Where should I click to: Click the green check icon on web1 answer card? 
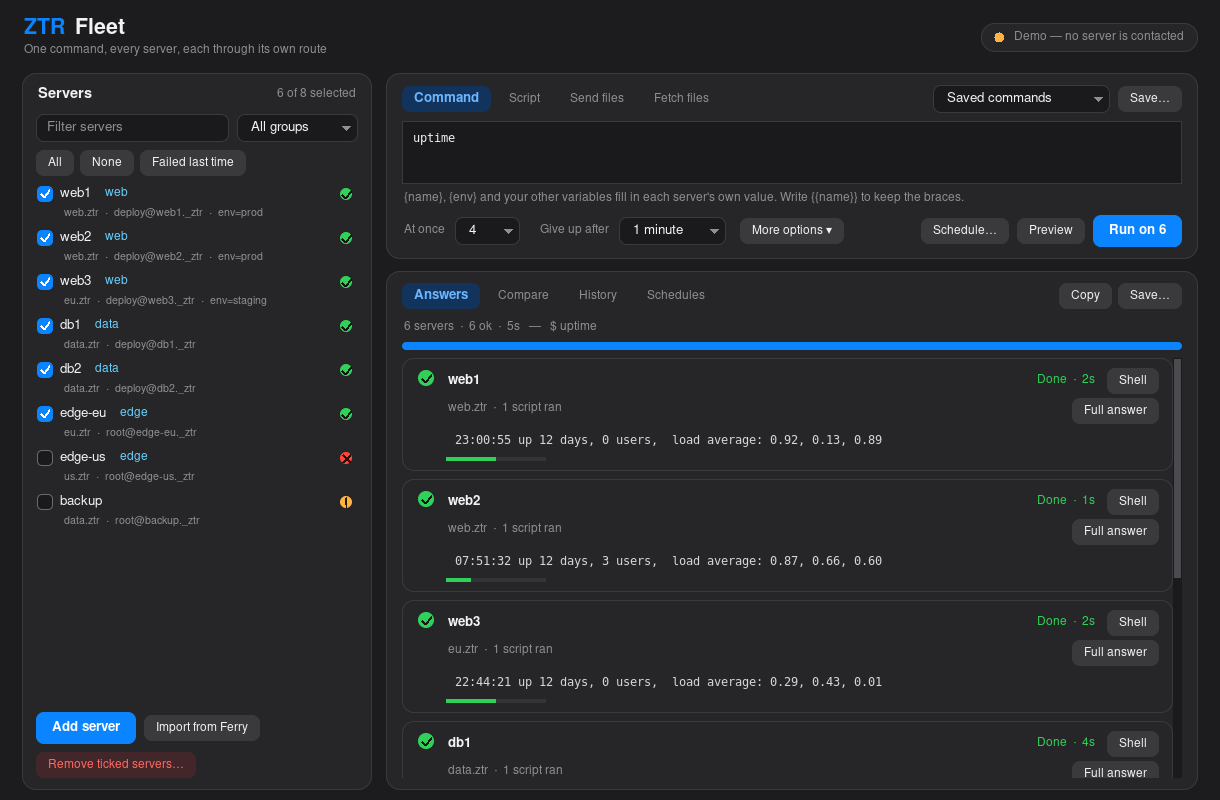pos(426,378)
